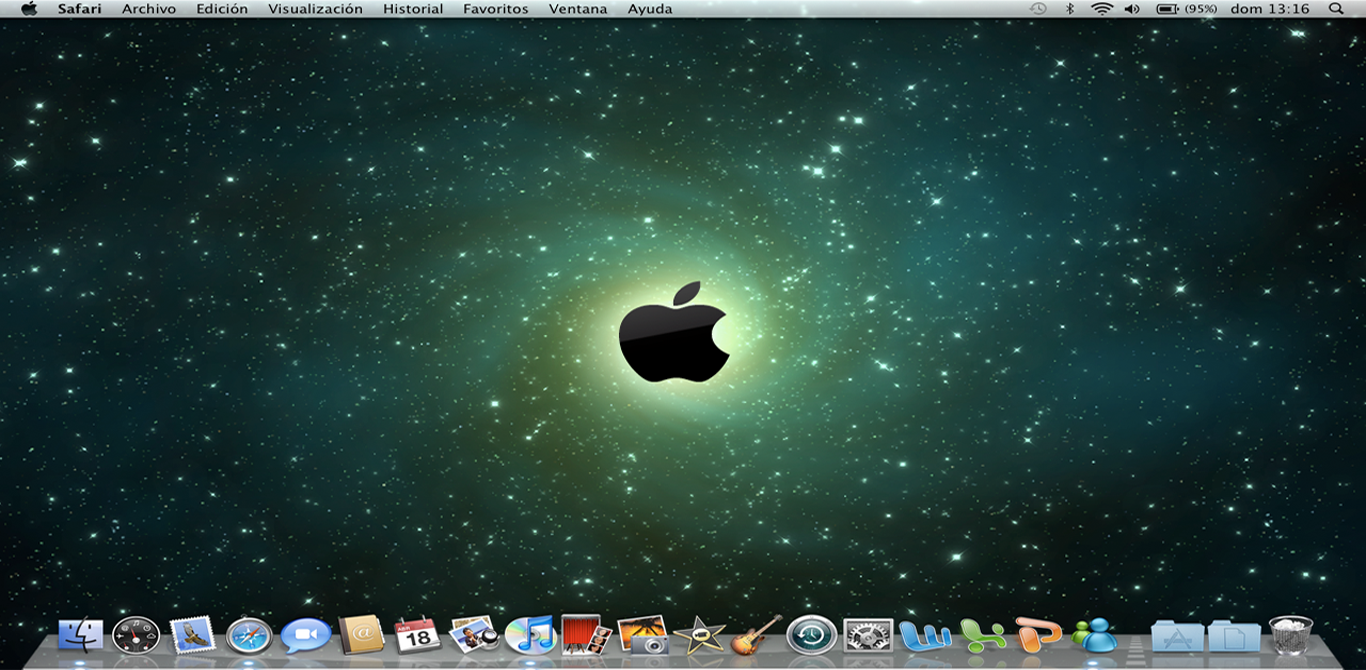
Task: Empty or open the Trash
Action: click(x=1291, y=635)
